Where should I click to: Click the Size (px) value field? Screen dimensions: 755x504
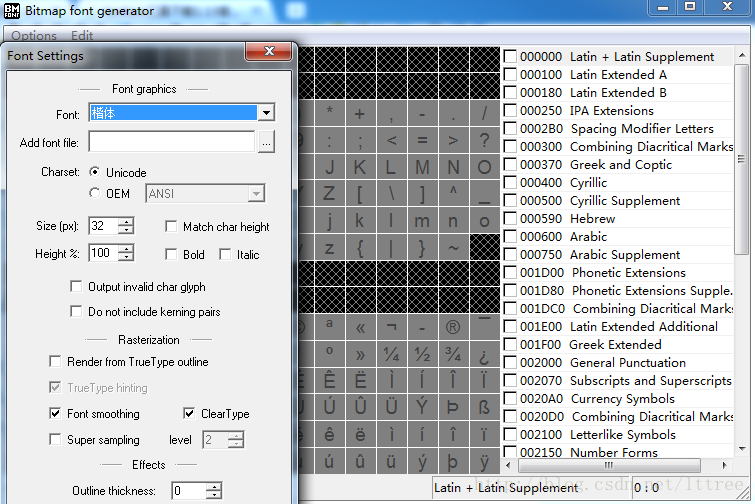click(x=104, y=226)
